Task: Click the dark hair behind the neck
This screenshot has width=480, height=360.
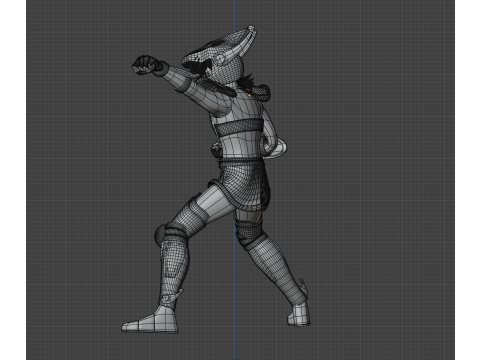Action: click(247, 81)
